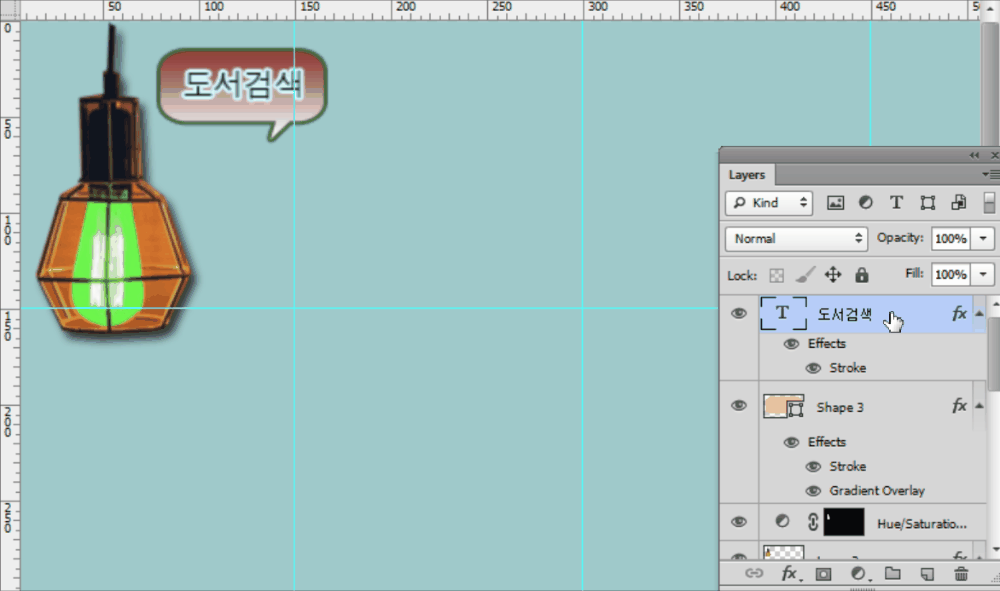
Task: Click the T thumbnail of the text layer
Action: [x=783, y=313]
